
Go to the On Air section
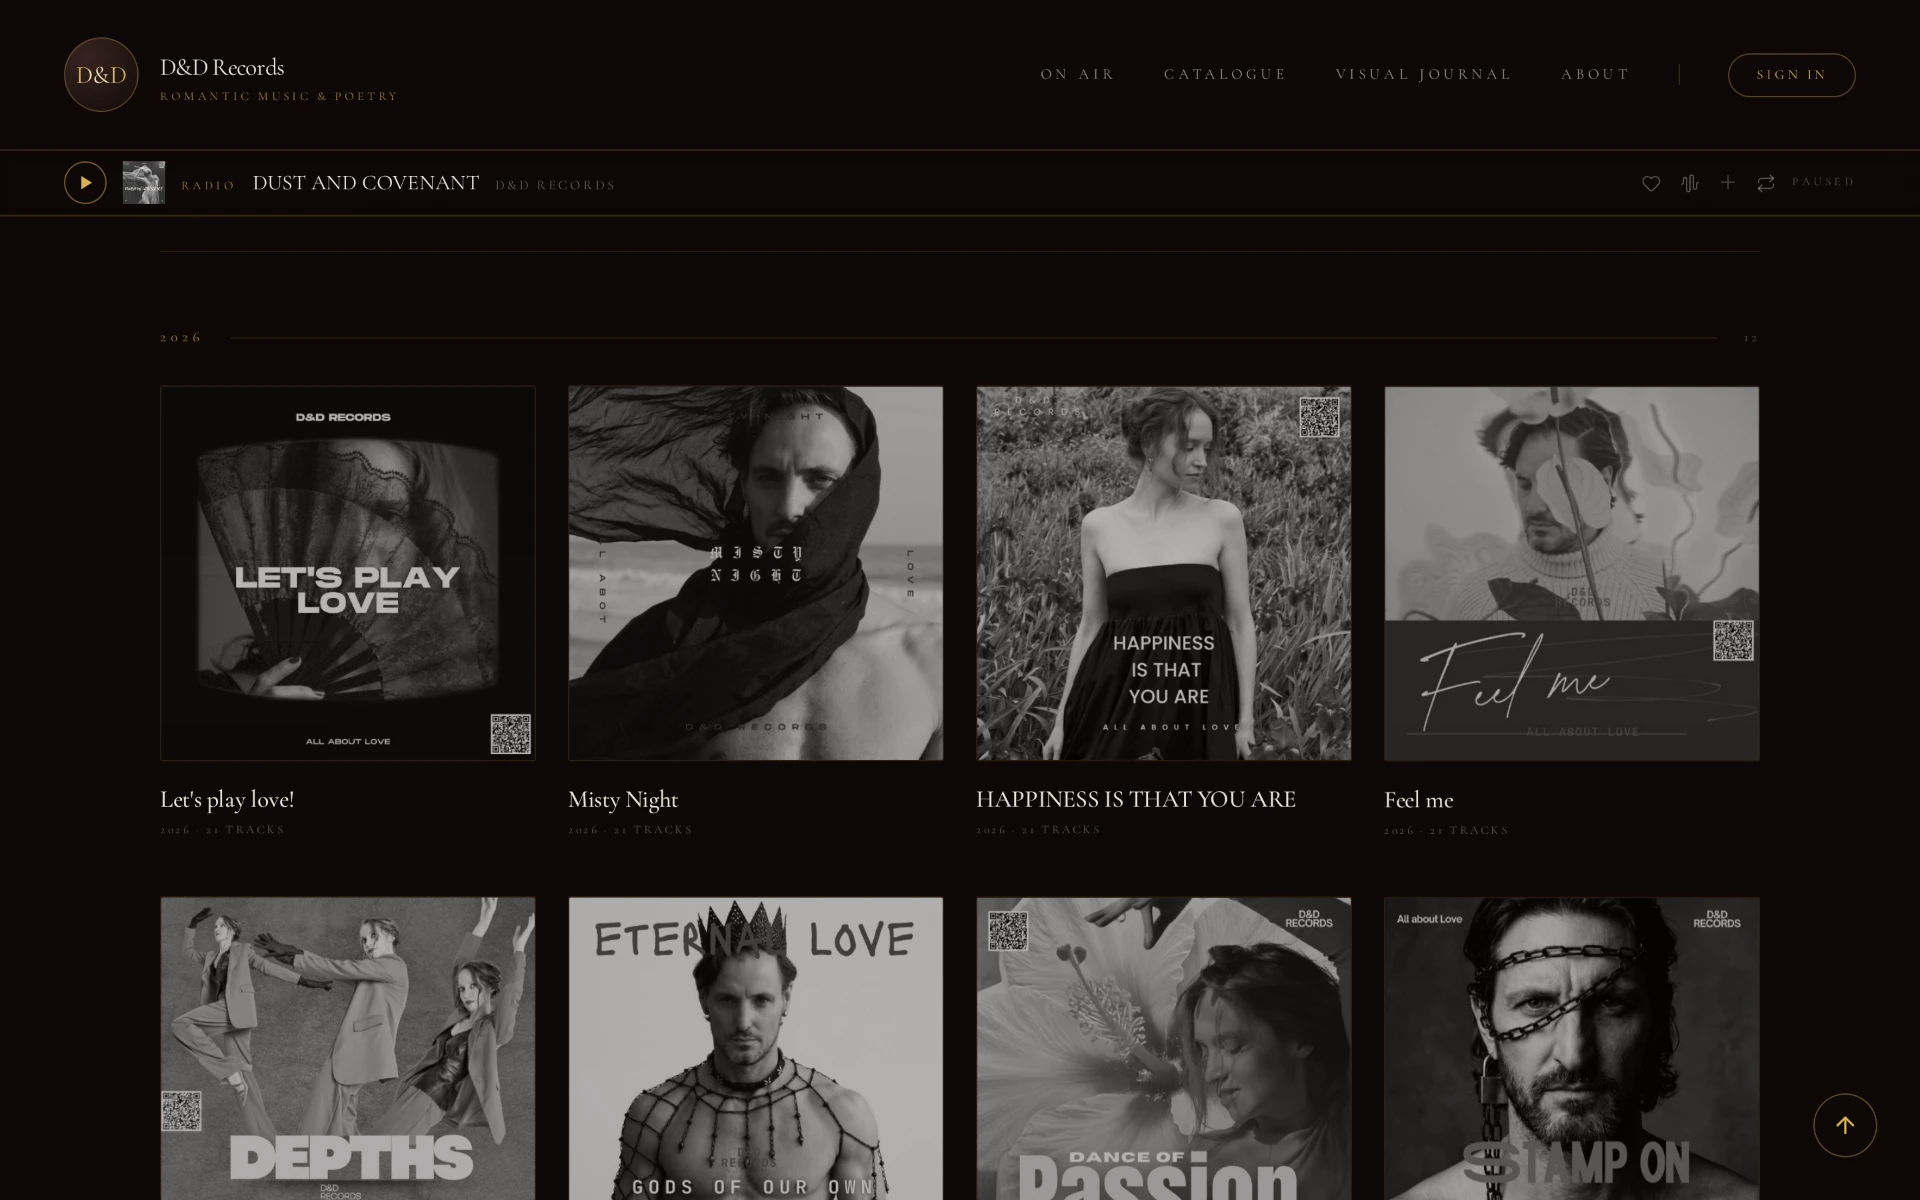click(x=1077, y=75)
